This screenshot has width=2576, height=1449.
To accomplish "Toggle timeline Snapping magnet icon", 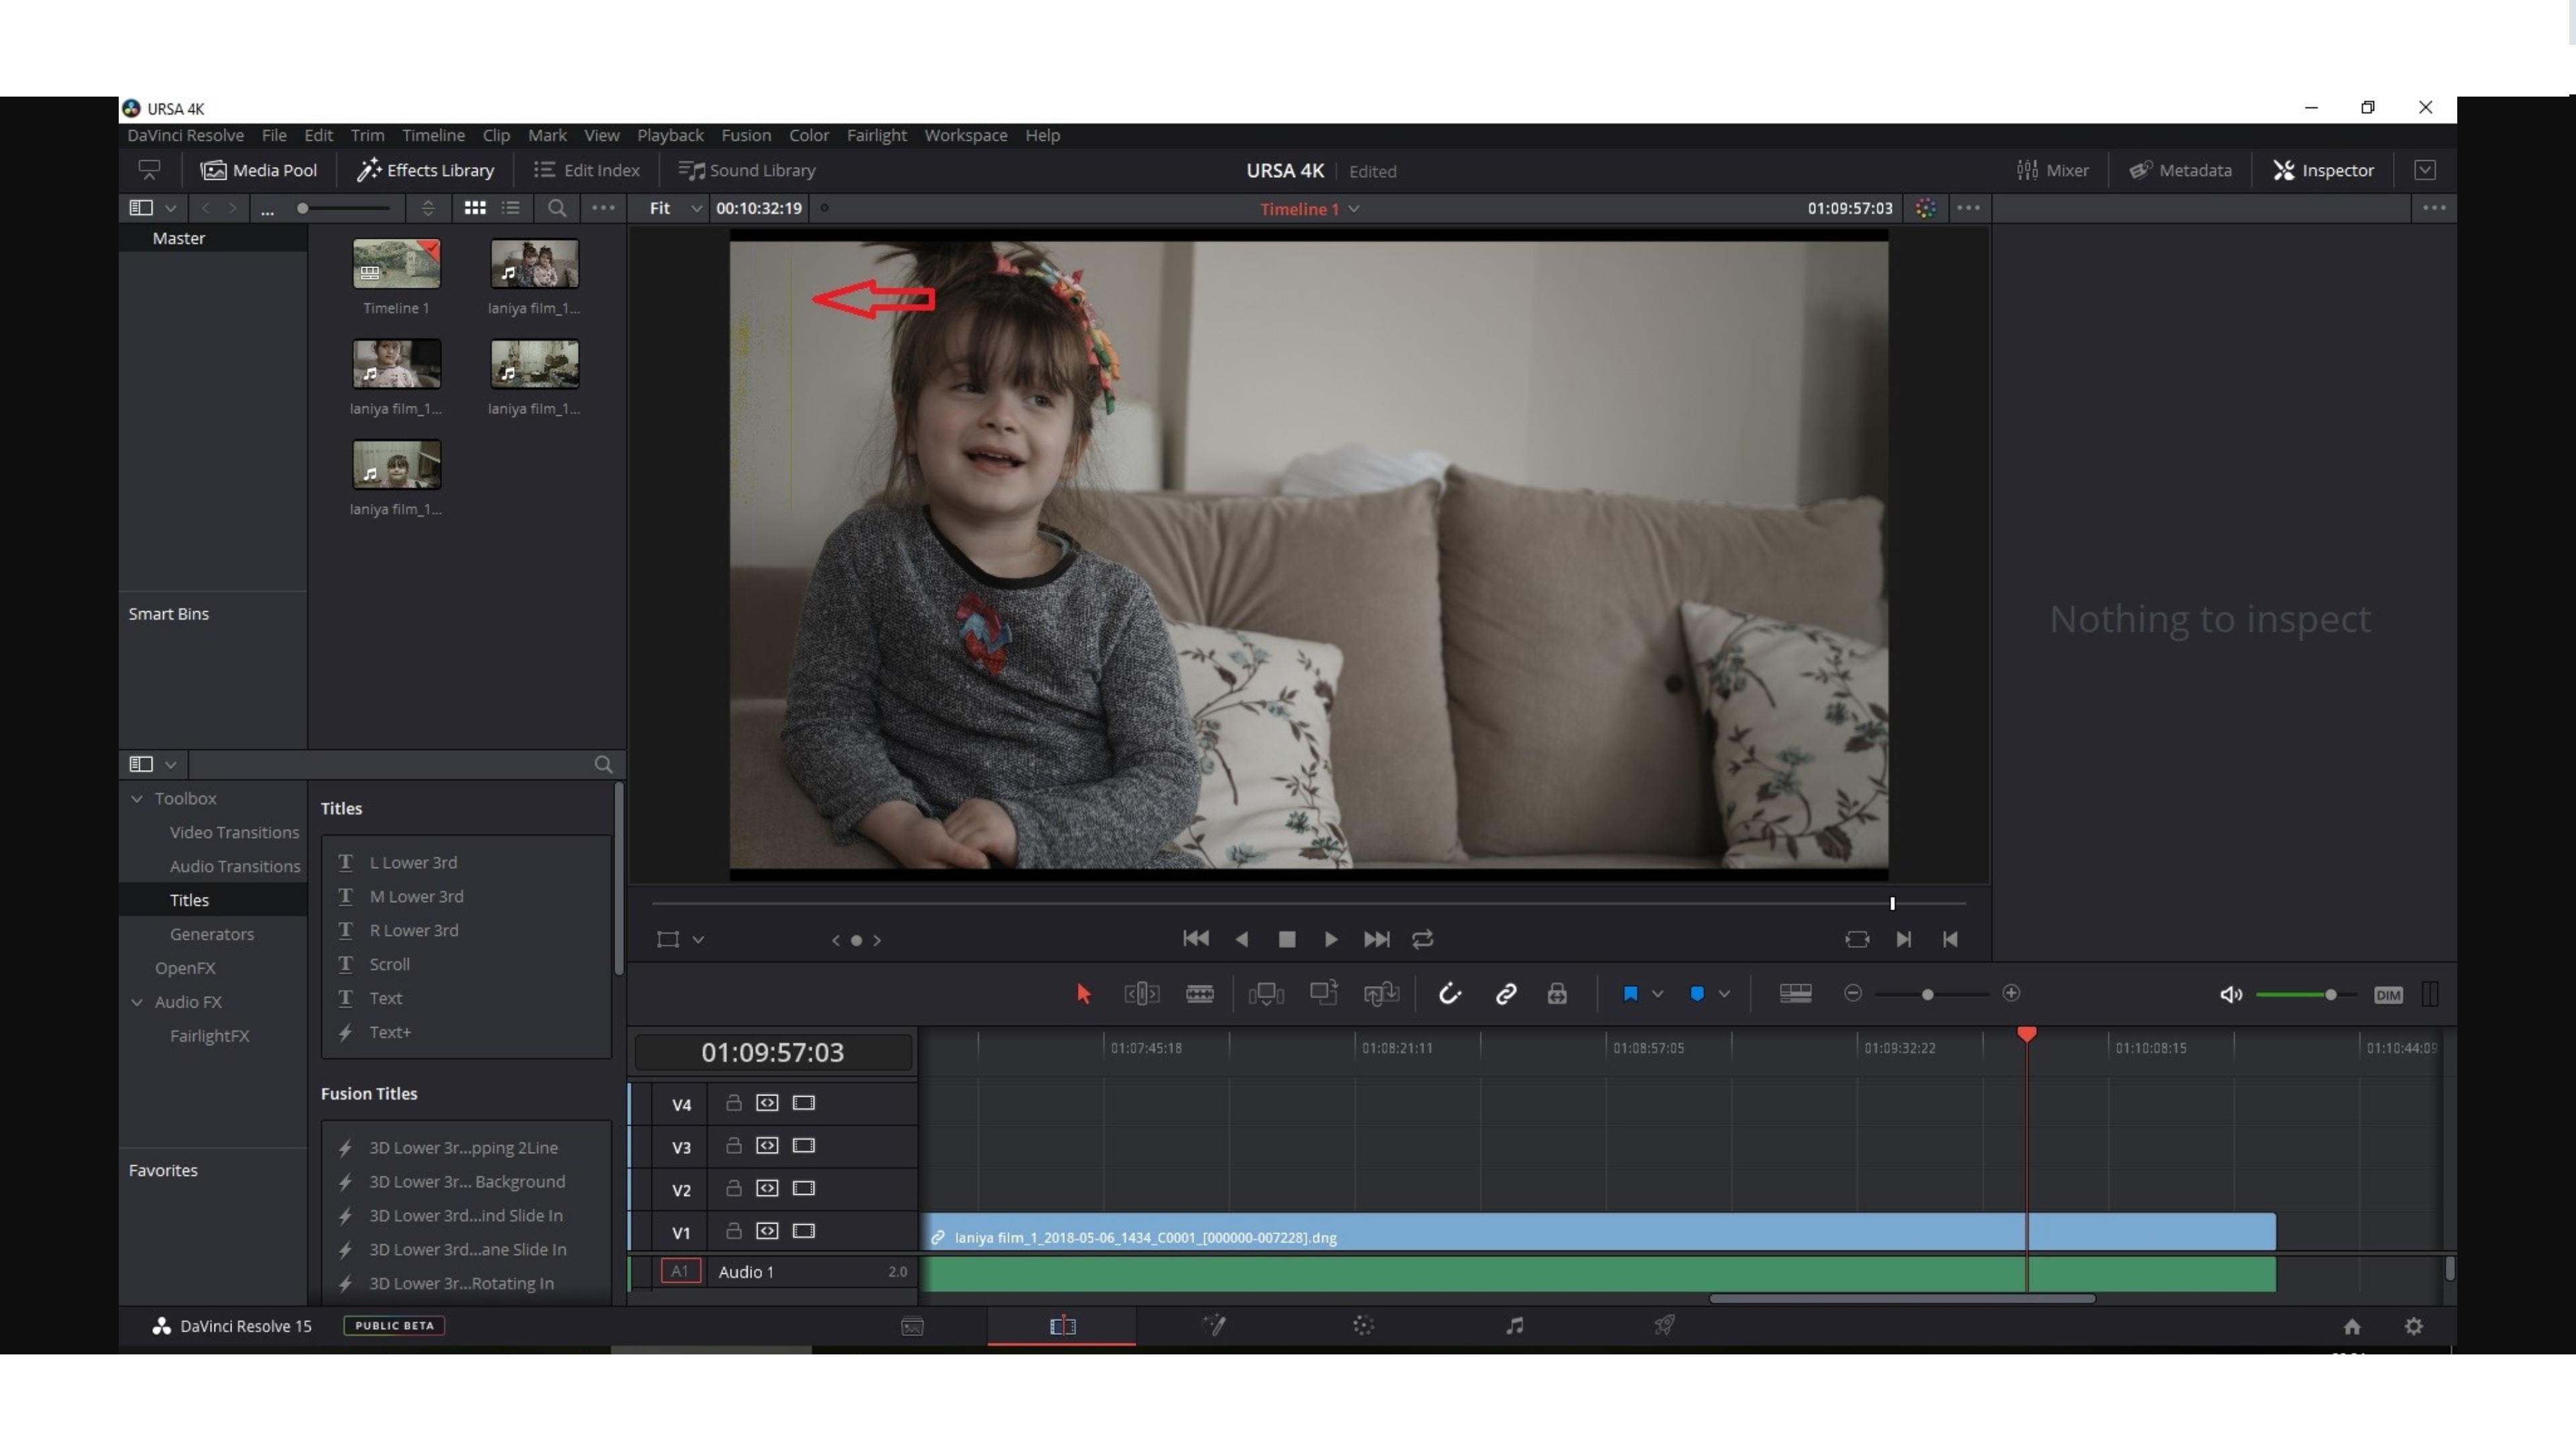I will (x=1449, y=994).
